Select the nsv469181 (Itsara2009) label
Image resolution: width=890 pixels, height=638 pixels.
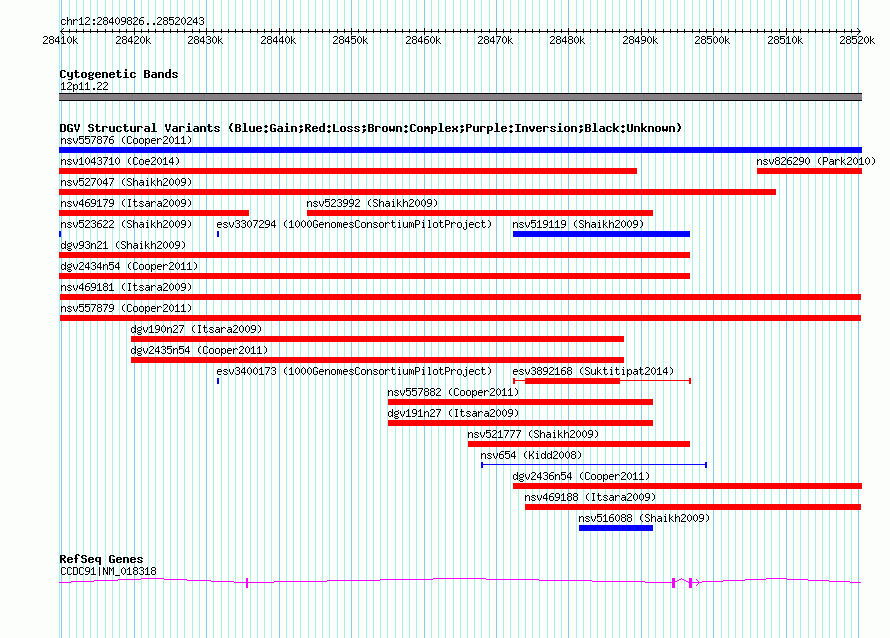(x=126, y=287)
